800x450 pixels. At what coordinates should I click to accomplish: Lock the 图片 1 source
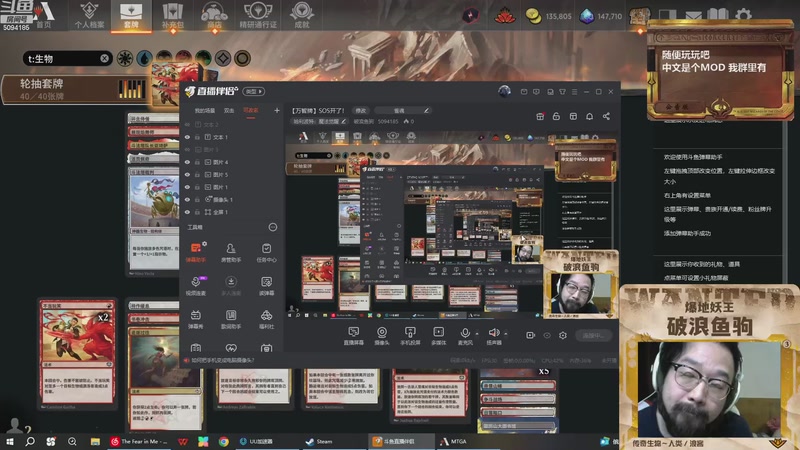click(x=197, y=187)
